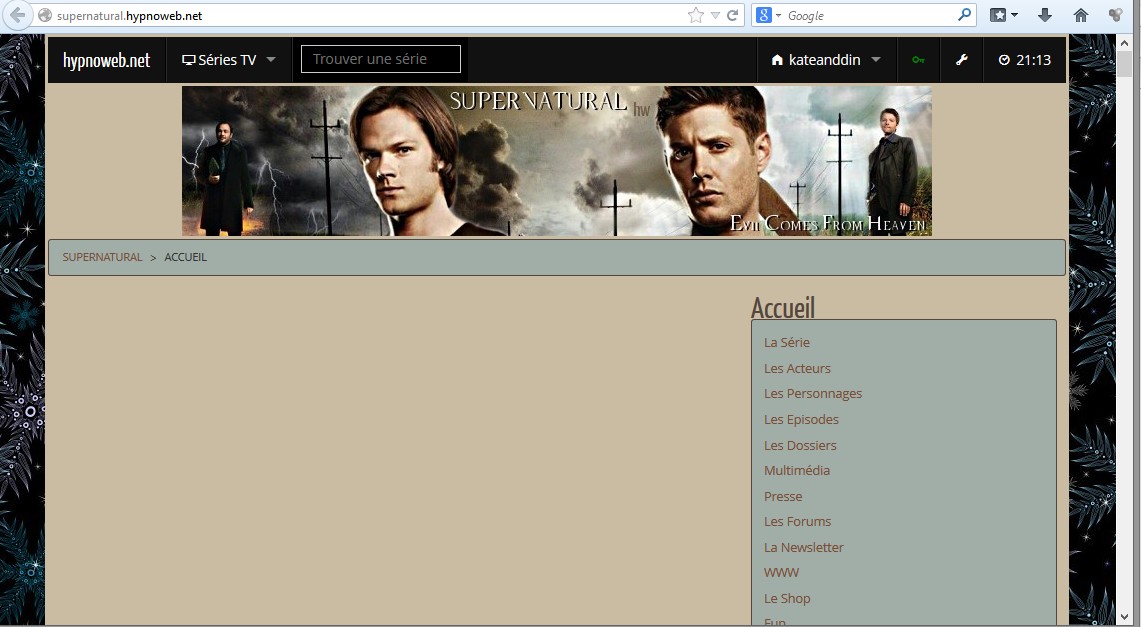Expand the Séries TV dropdown
Screen dimensions: 1141x627
point(228,60)
